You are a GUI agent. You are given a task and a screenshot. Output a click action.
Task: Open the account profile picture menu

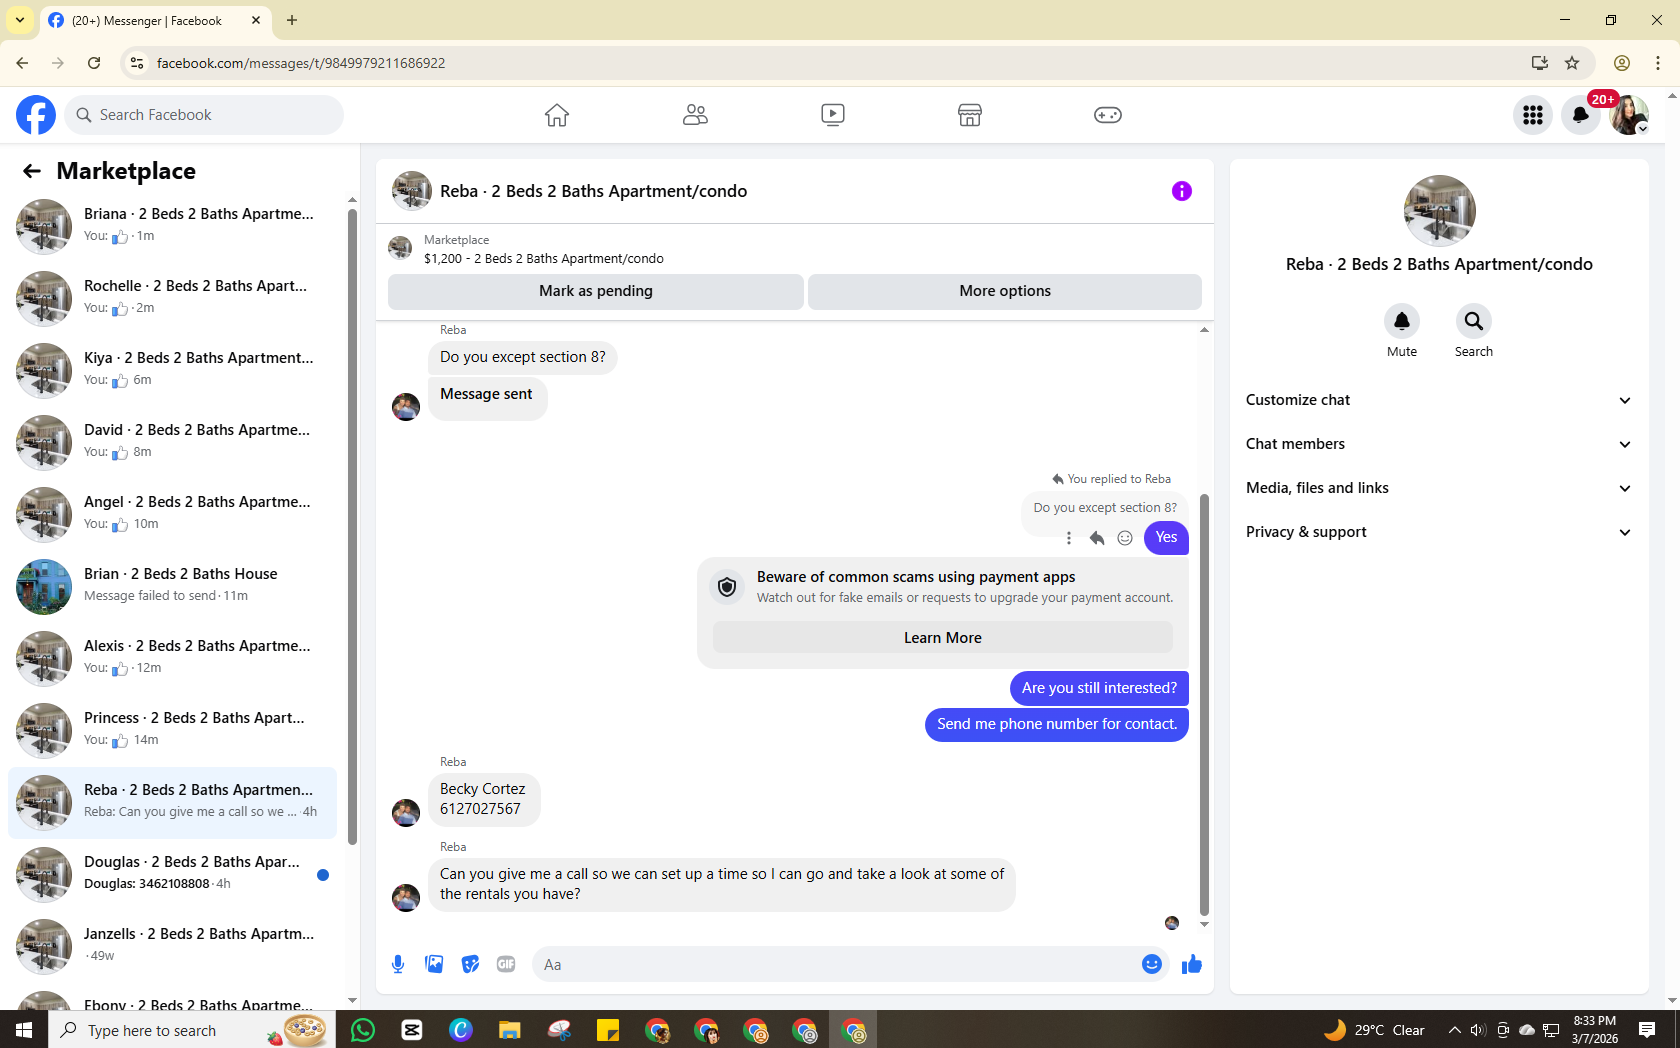coord(1629,115)
